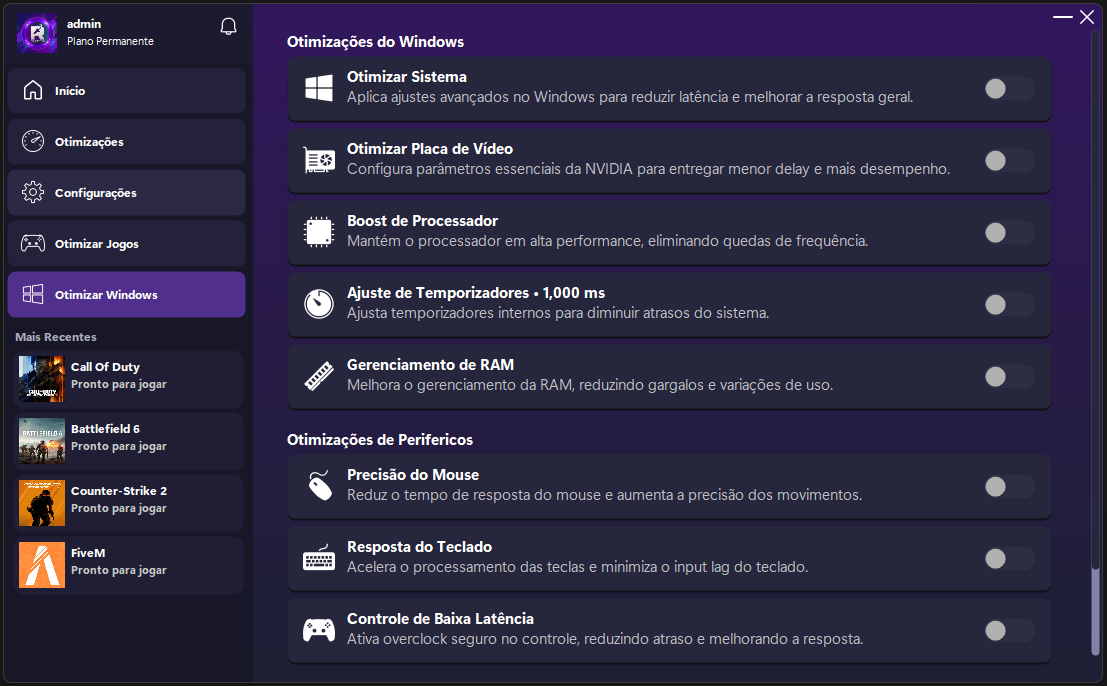Click the mouse icon for Precisão do Mouse

point(318,487)
